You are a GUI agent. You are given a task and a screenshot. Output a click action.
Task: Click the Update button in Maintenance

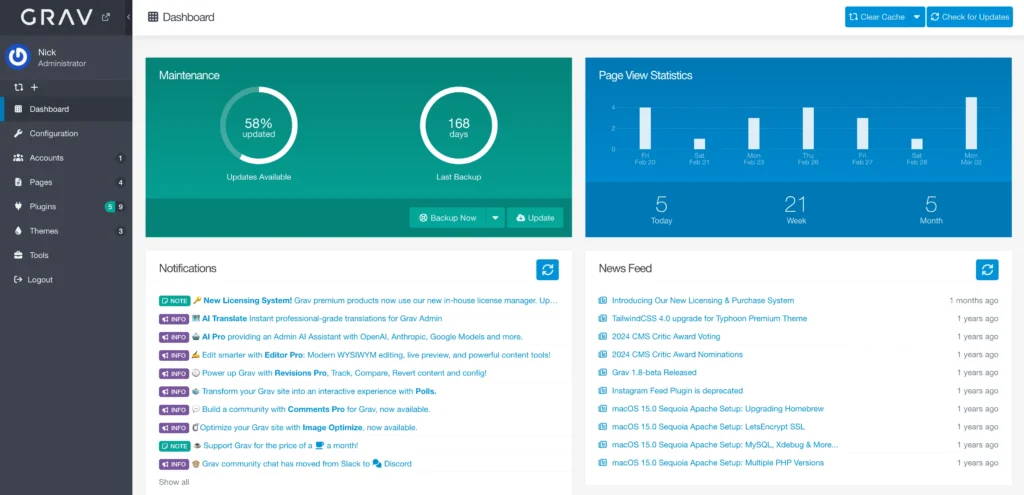535,217
